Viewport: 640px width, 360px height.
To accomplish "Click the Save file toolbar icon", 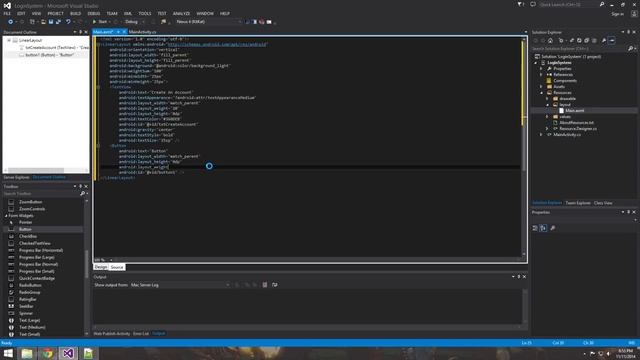I will pos(51,22).
